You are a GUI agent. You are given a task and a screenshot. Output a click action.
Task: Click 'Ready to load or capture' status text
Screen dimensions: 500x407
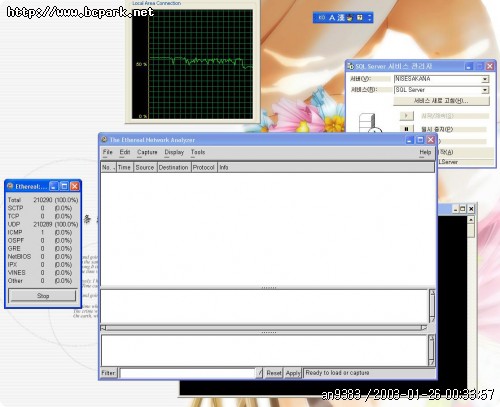(337, 373)
